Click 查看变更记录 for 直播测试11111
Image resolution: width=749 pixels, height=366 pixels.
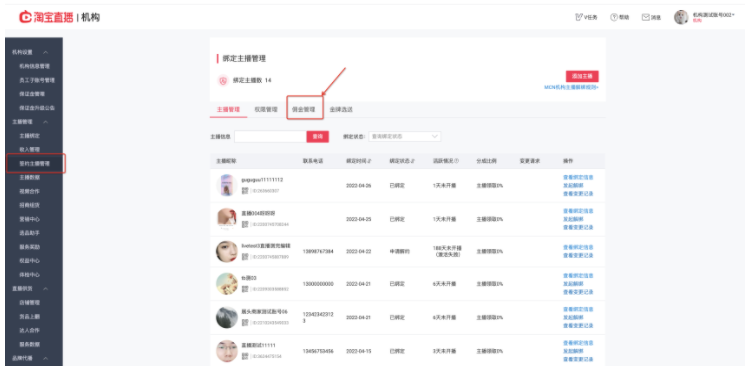click(578, 359)
